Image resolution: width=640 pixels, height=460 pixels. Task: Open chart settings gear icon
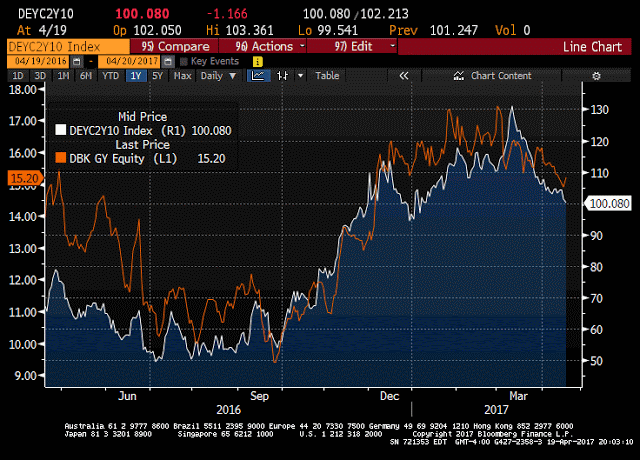(596, 76)
